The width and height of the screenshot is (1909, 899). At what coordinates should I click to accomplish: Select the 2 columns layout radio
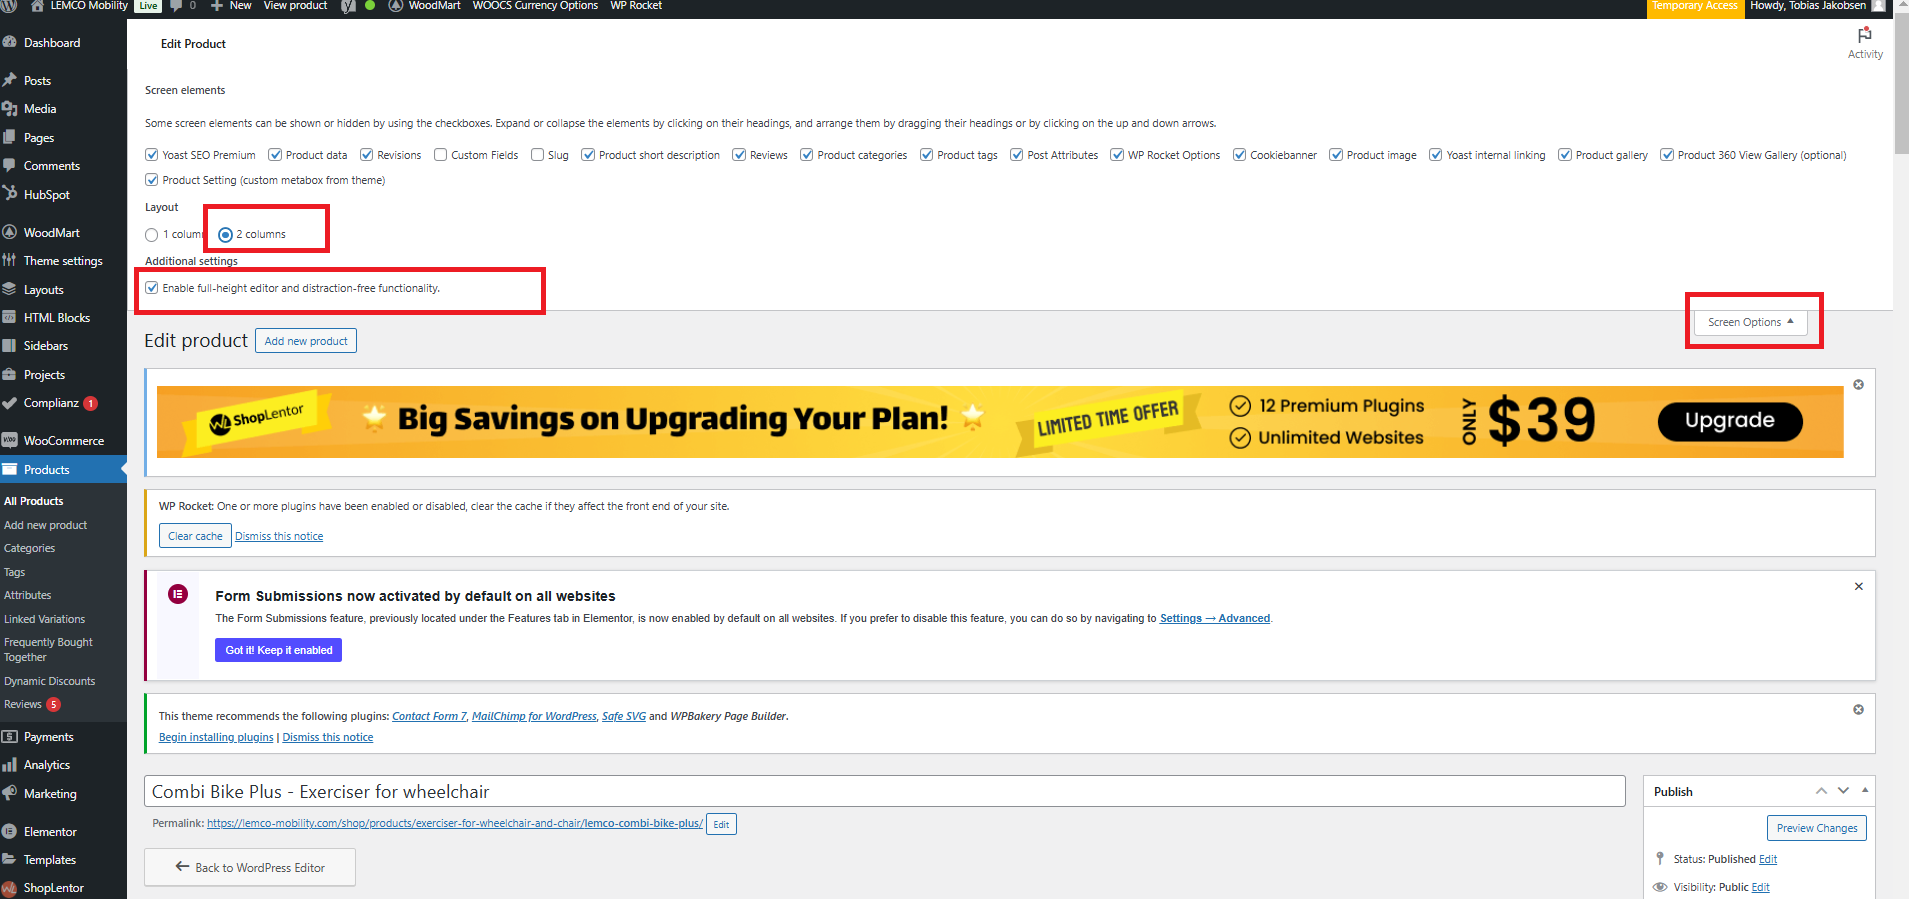point(225,235)
